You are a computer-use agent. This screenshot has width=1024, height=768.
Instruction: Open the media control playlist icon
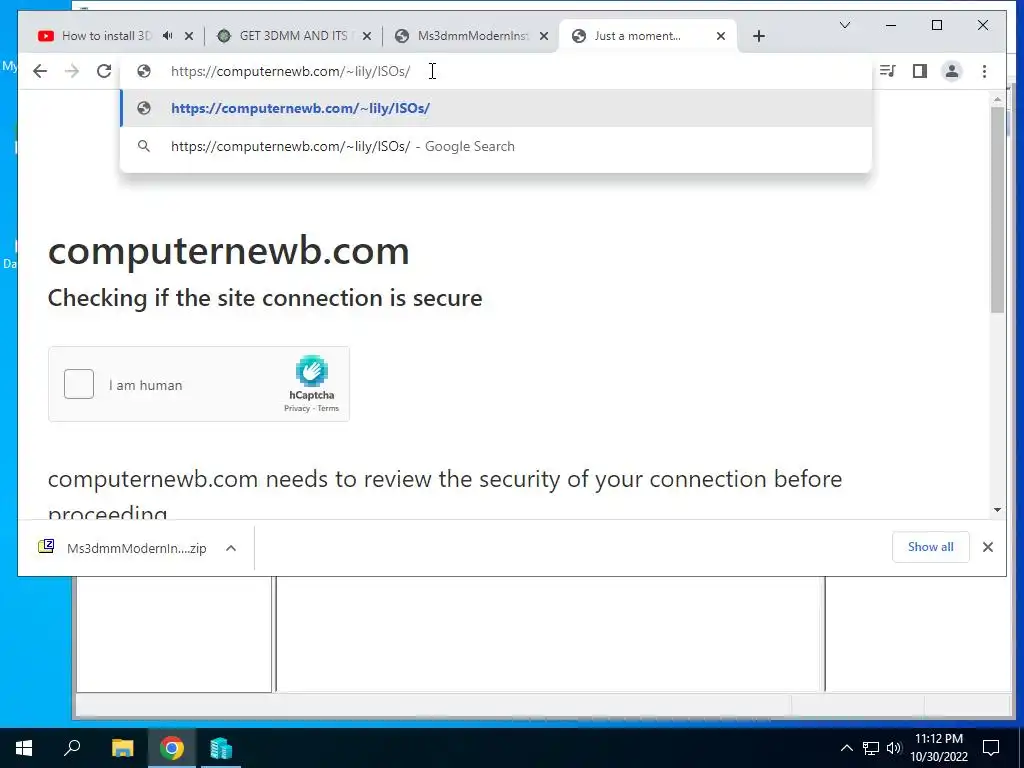(888, 71)
